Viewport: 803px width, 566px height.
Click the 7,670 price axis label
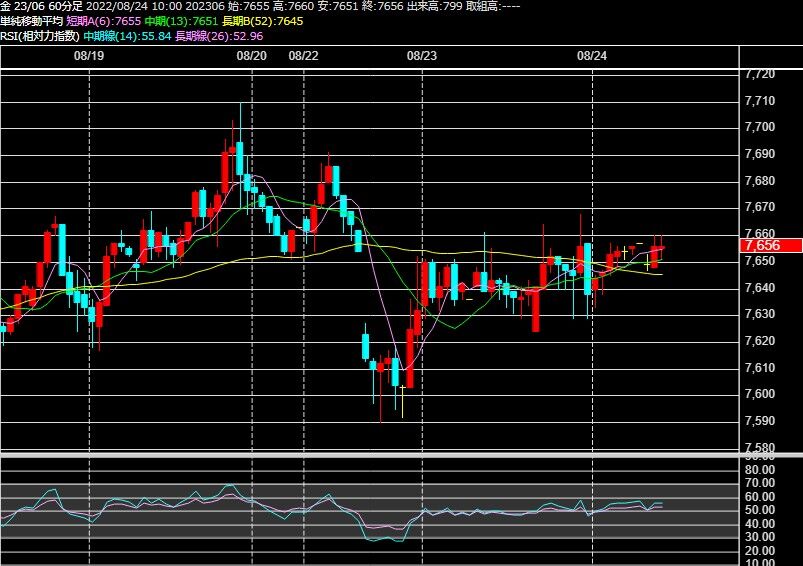(760, 207)
